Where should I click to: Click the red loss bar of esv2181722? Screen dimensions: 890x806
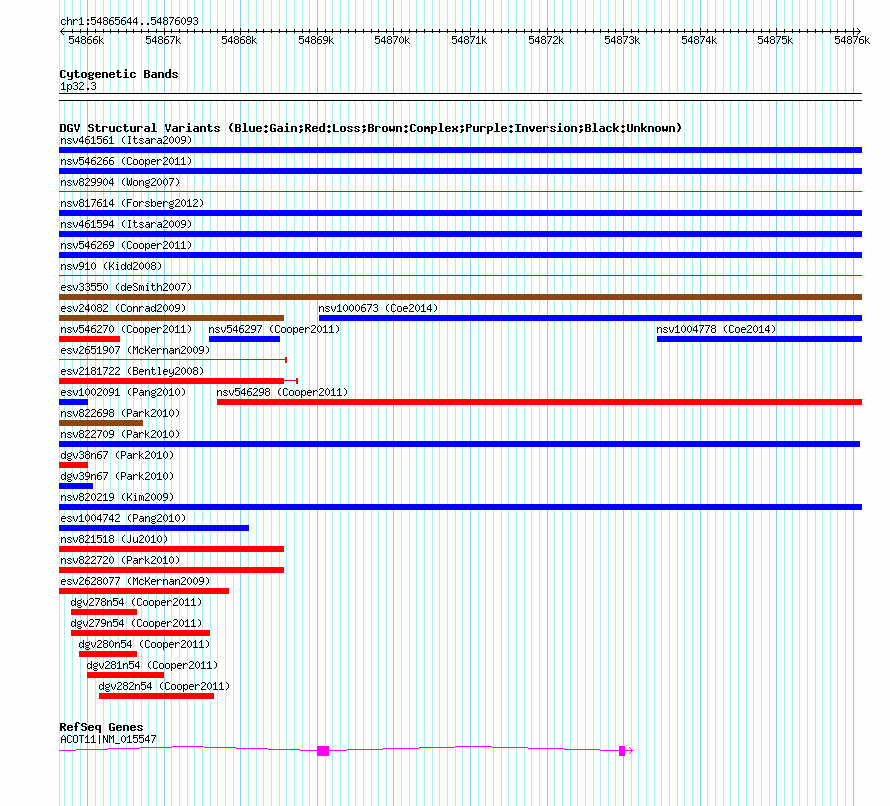coord(171,381)
